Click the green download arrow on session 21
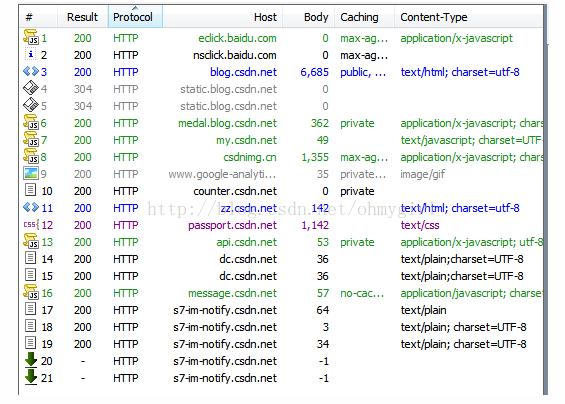Screen dimensions: 565x404 coord(31,377)
